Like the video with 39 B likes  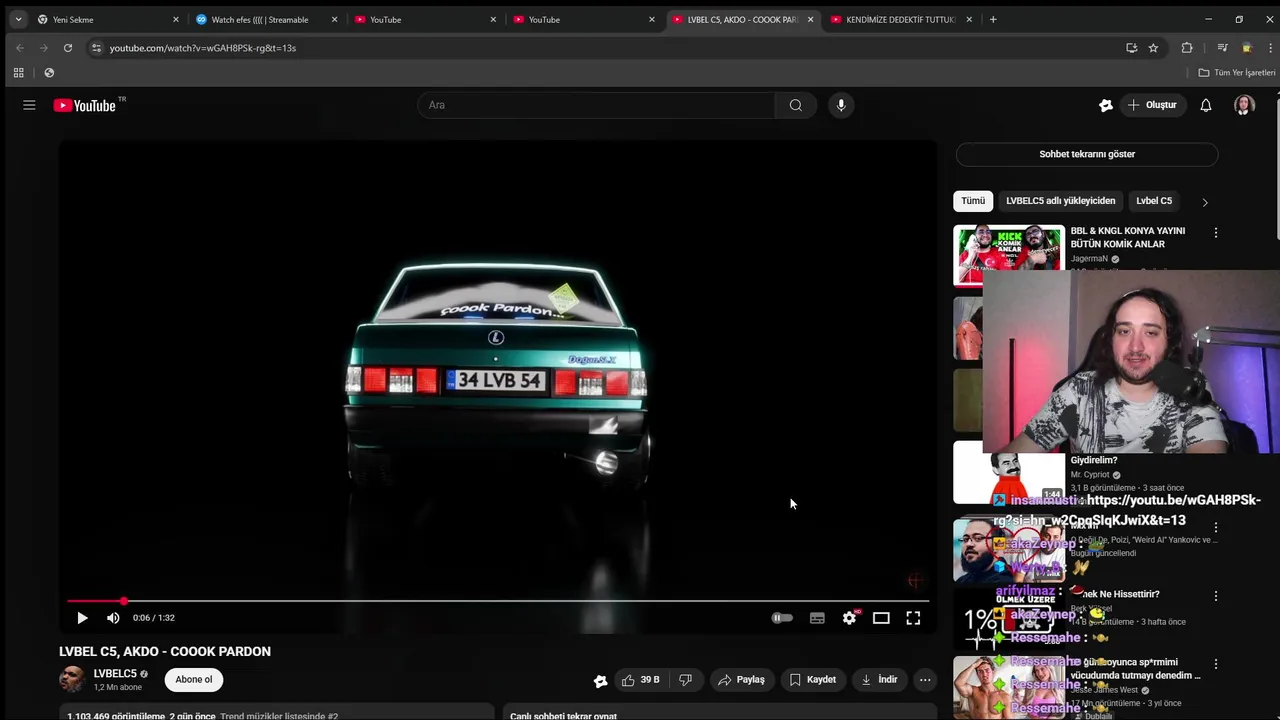[x=640, y=680]
